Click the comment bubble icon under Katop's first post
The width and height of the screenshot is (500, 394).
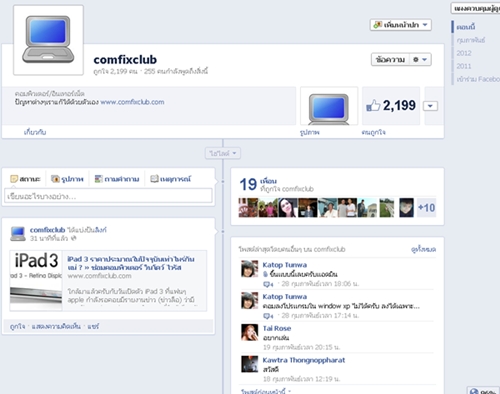(x=268, y=284)
